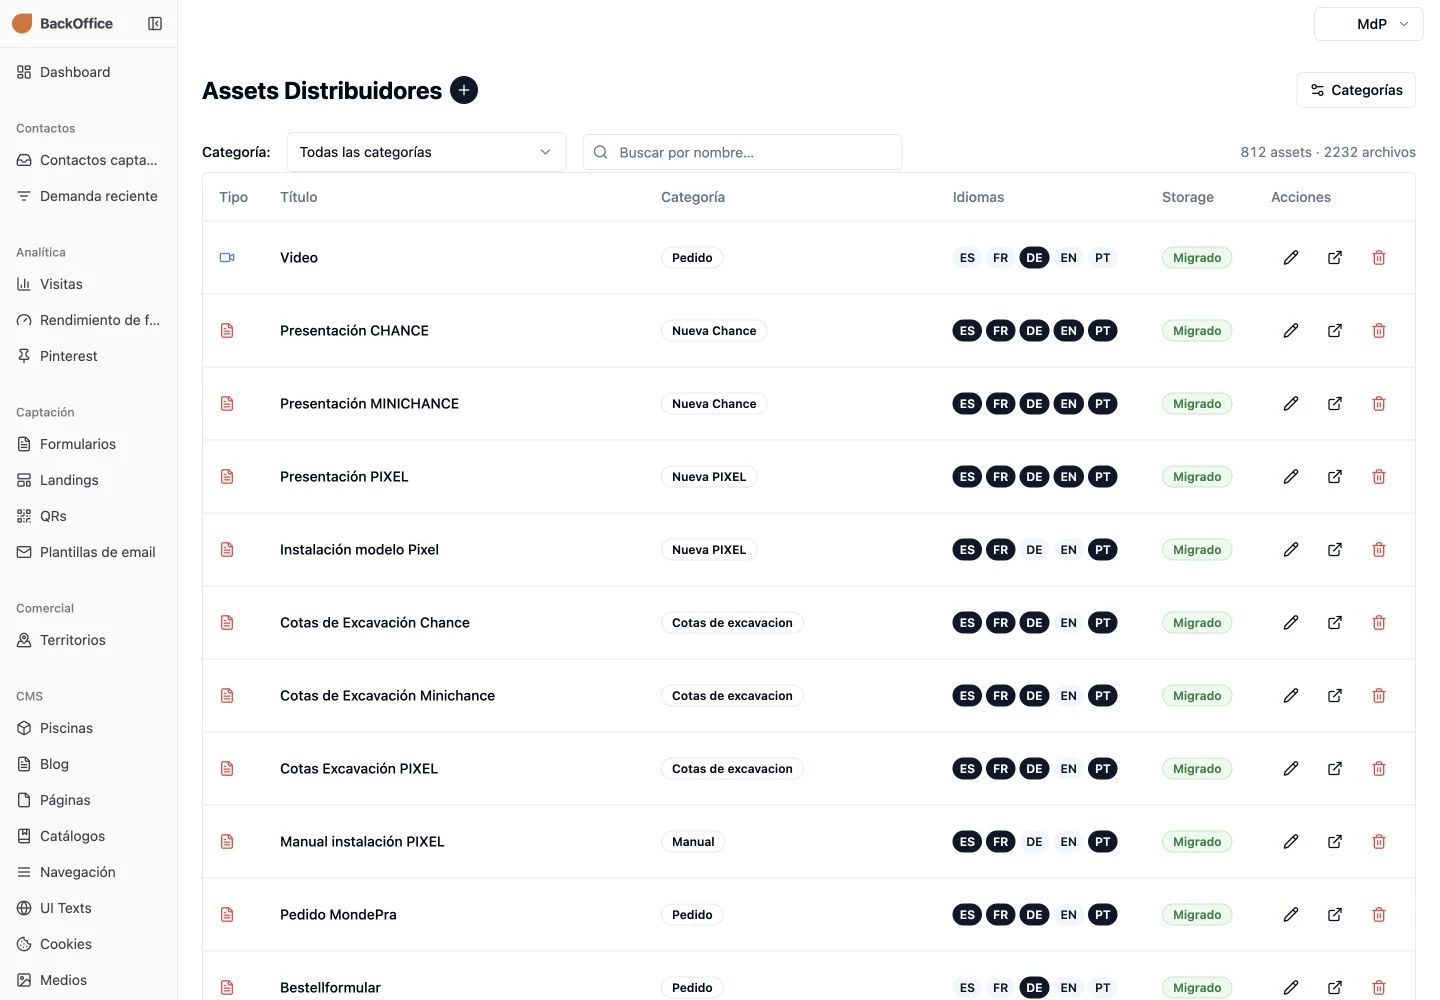This screenshot has height=1000, width=1440.
Task: Edit the Pedido MondePra asset
Action: 1291,915
